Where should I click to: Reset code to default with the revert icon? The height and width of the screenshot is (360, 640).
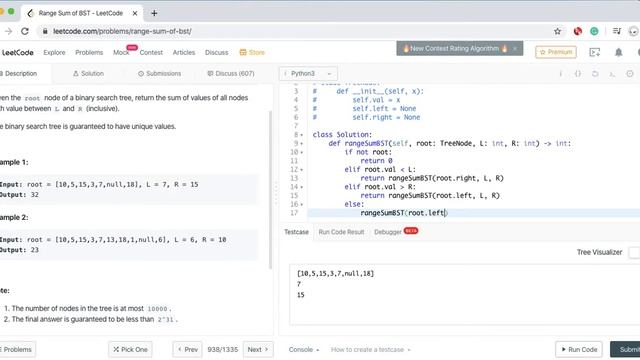coord(595,73)
